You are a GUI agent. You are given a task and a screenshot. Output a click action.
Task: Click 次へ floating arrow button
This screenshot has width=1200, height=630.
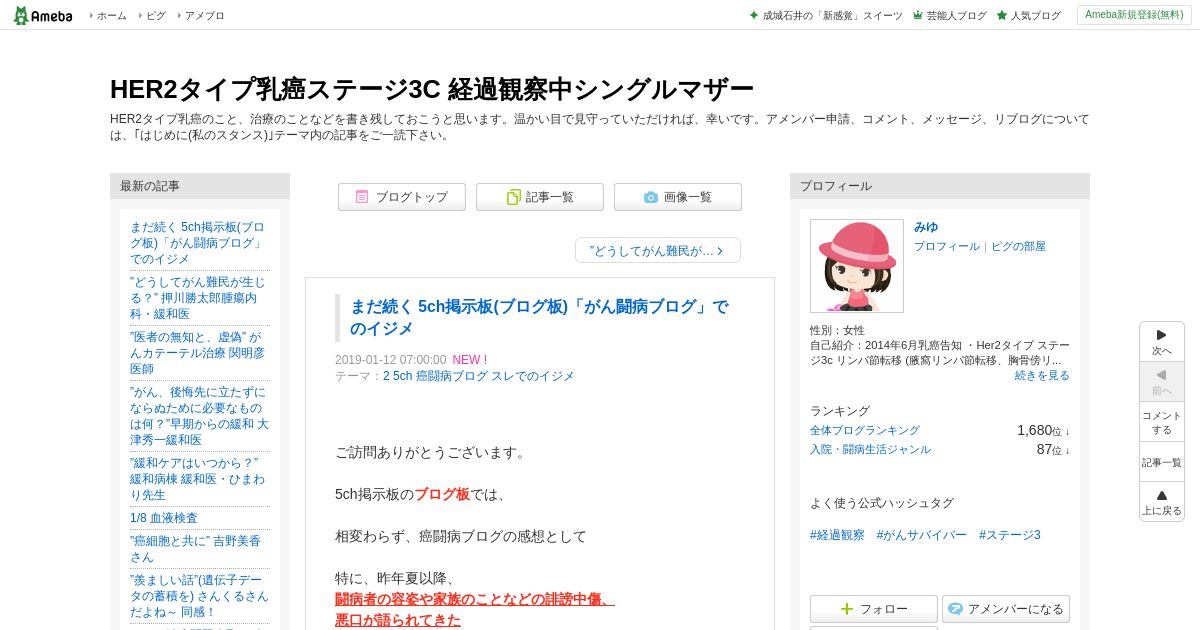(x=1162, y=342)
